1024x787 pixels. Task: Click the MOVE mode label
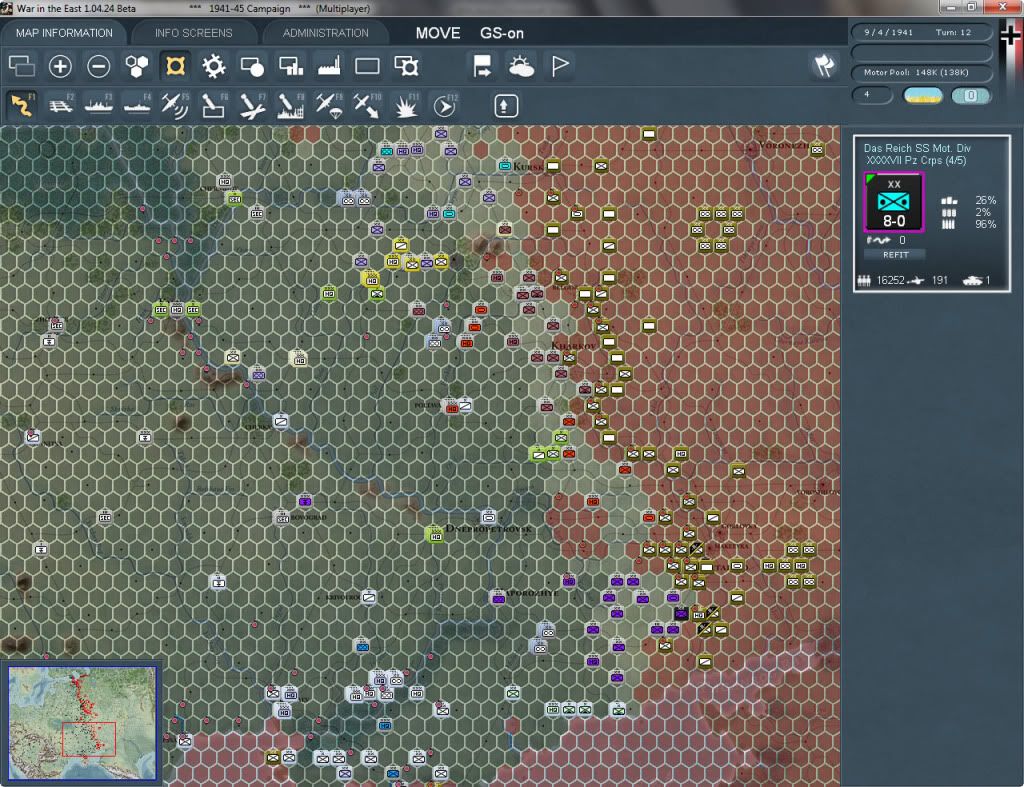[x=438, y=33]
